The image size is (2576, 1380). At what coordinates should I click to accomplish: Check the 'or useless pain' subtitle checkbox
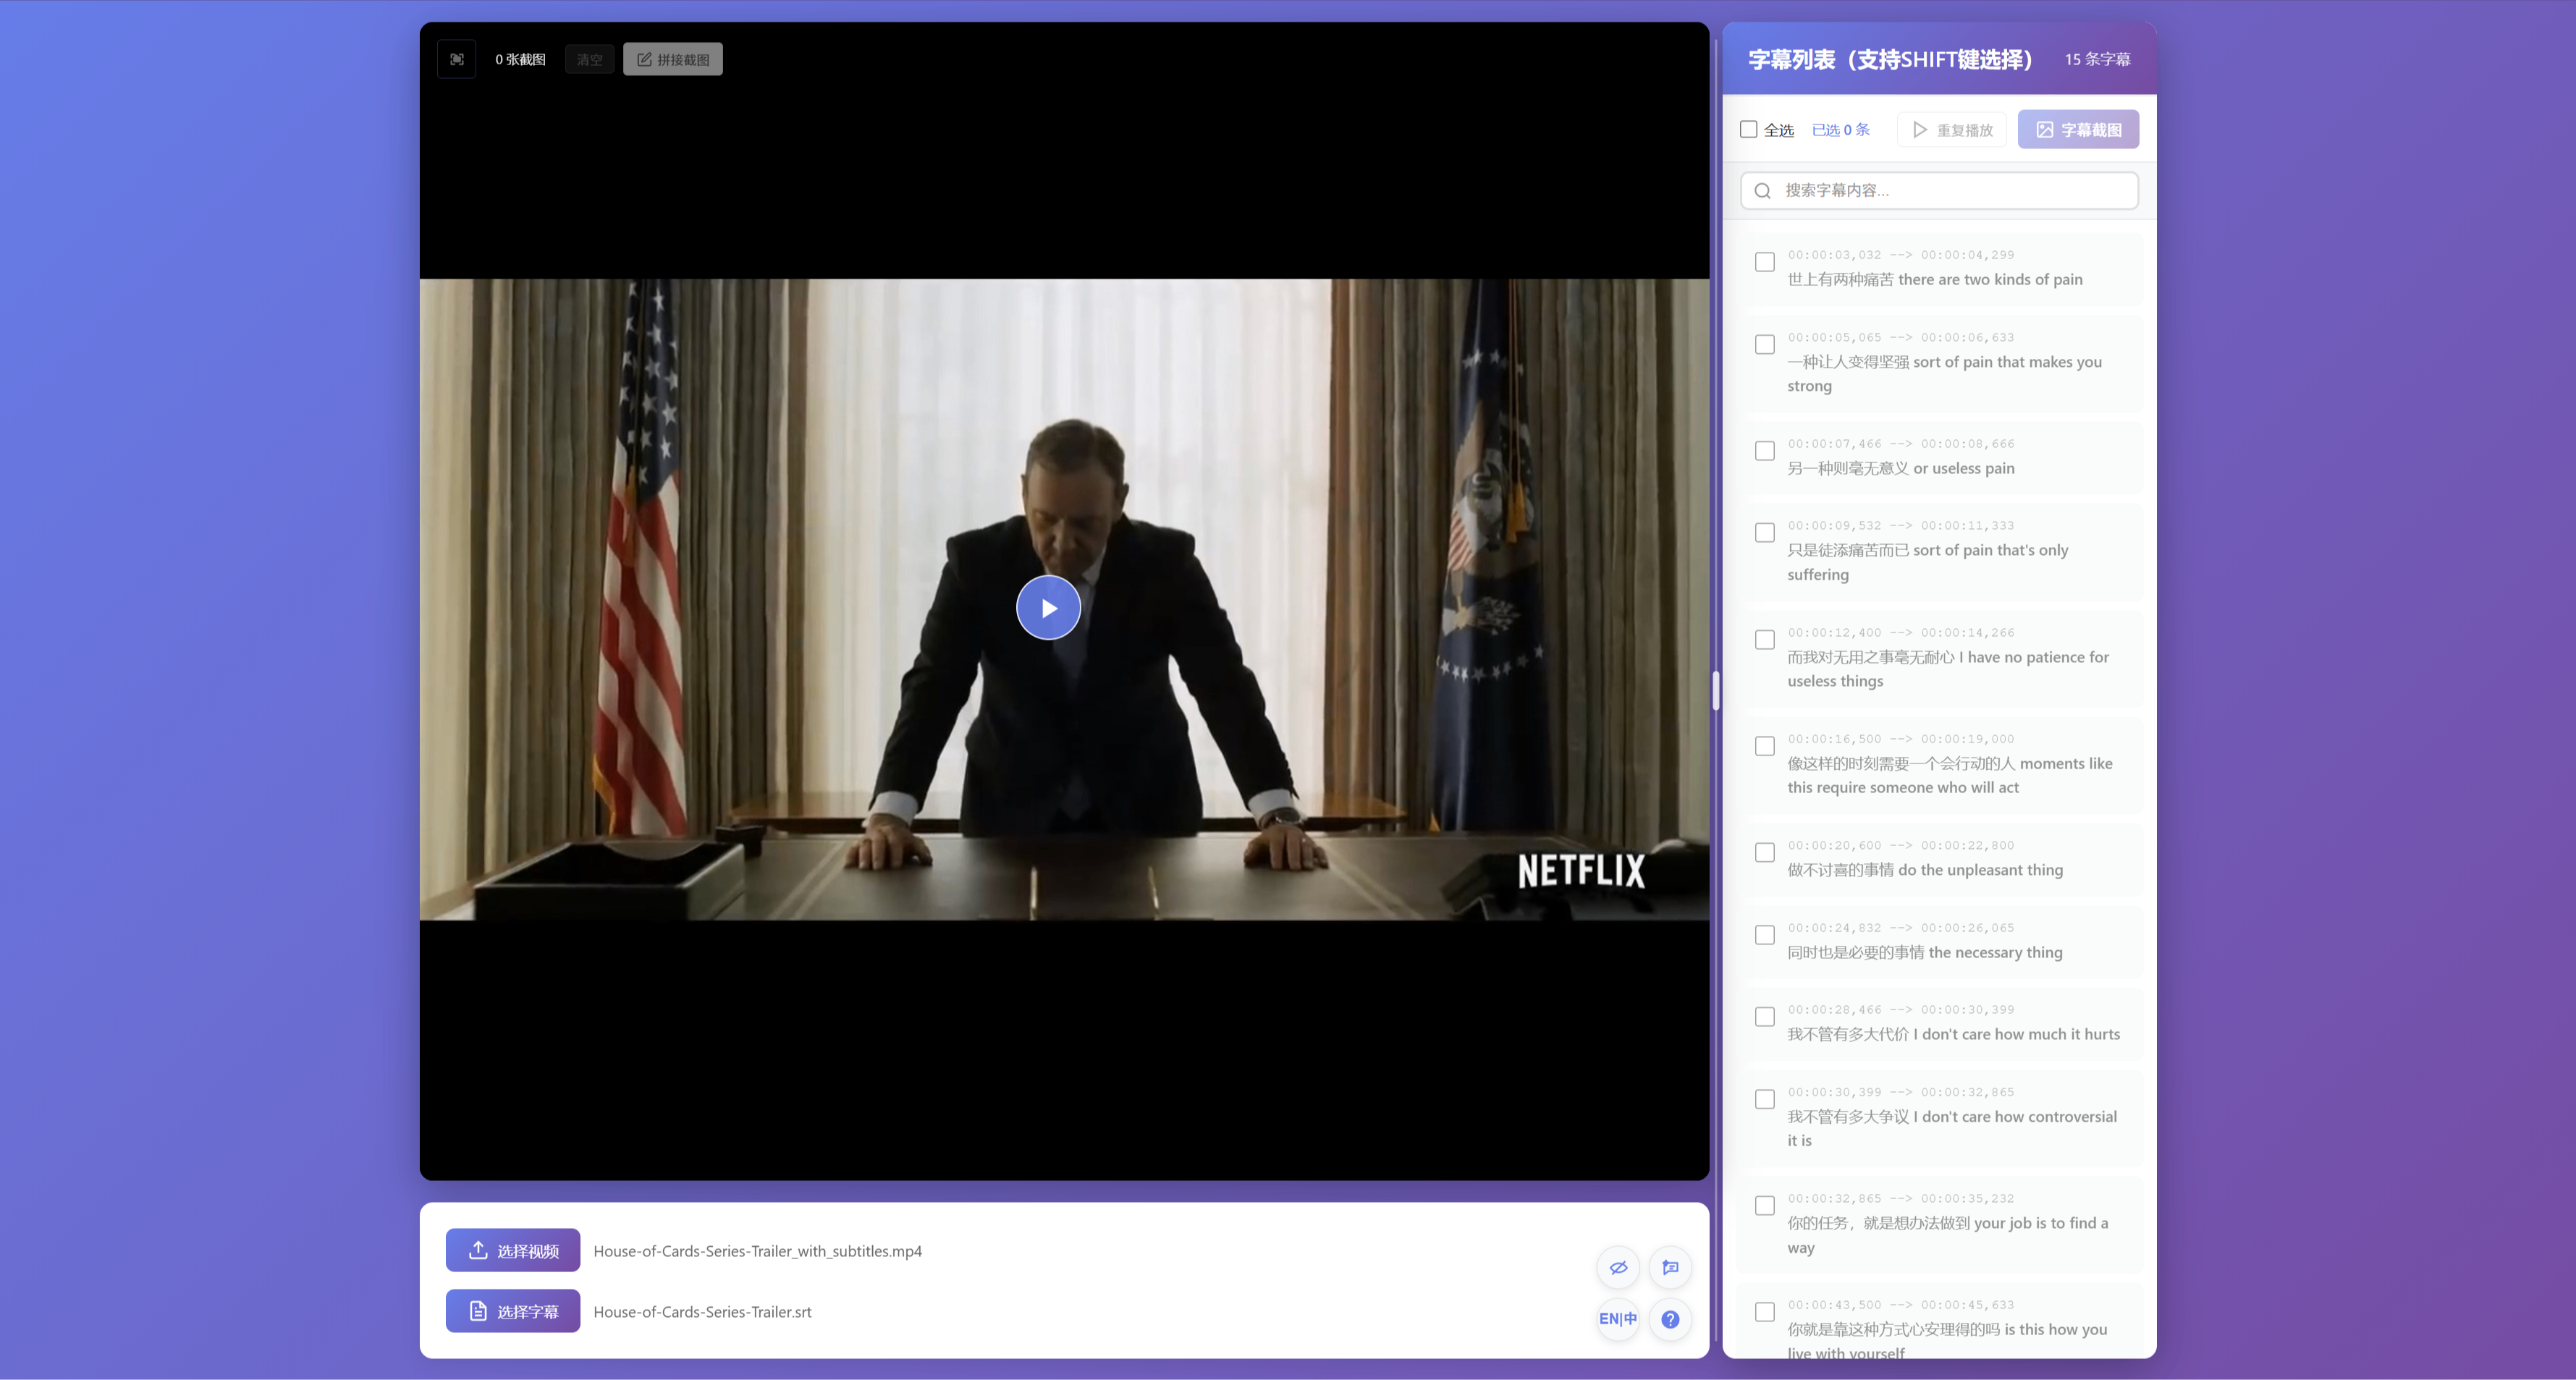[1765, 451]
